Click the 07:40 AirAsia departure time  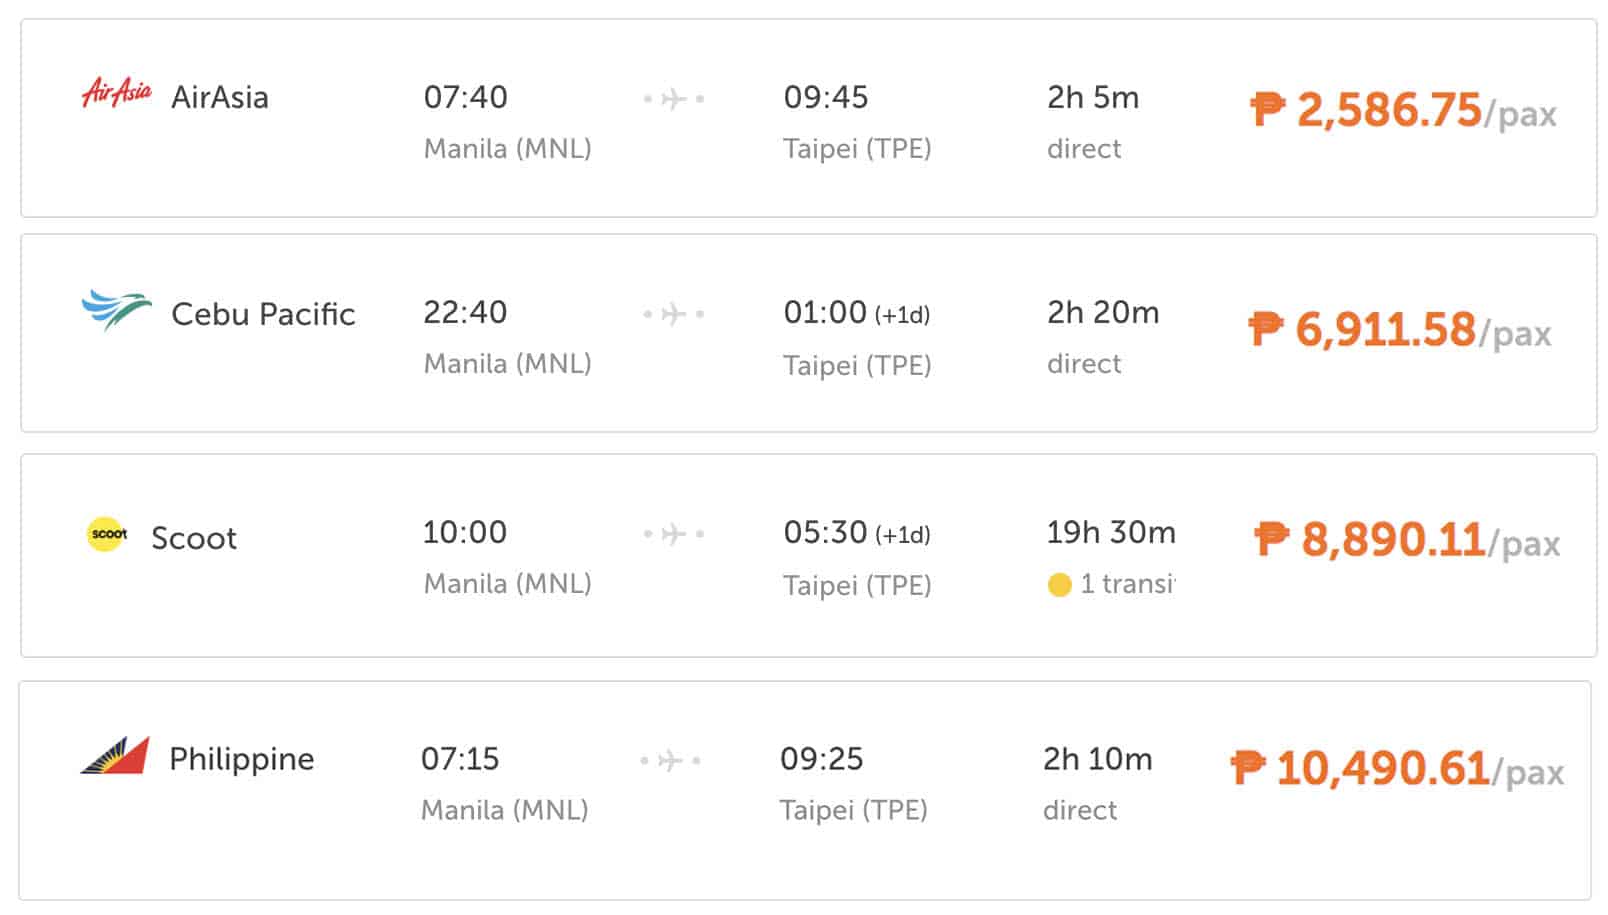(465, 97)
